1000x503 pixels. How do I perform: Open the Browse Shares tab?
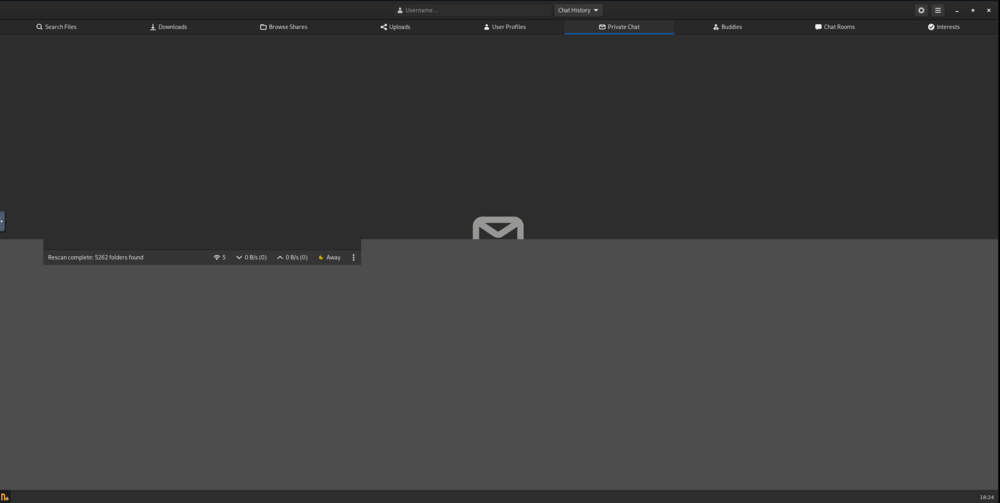pyautogui.click(x=283, y=27)
